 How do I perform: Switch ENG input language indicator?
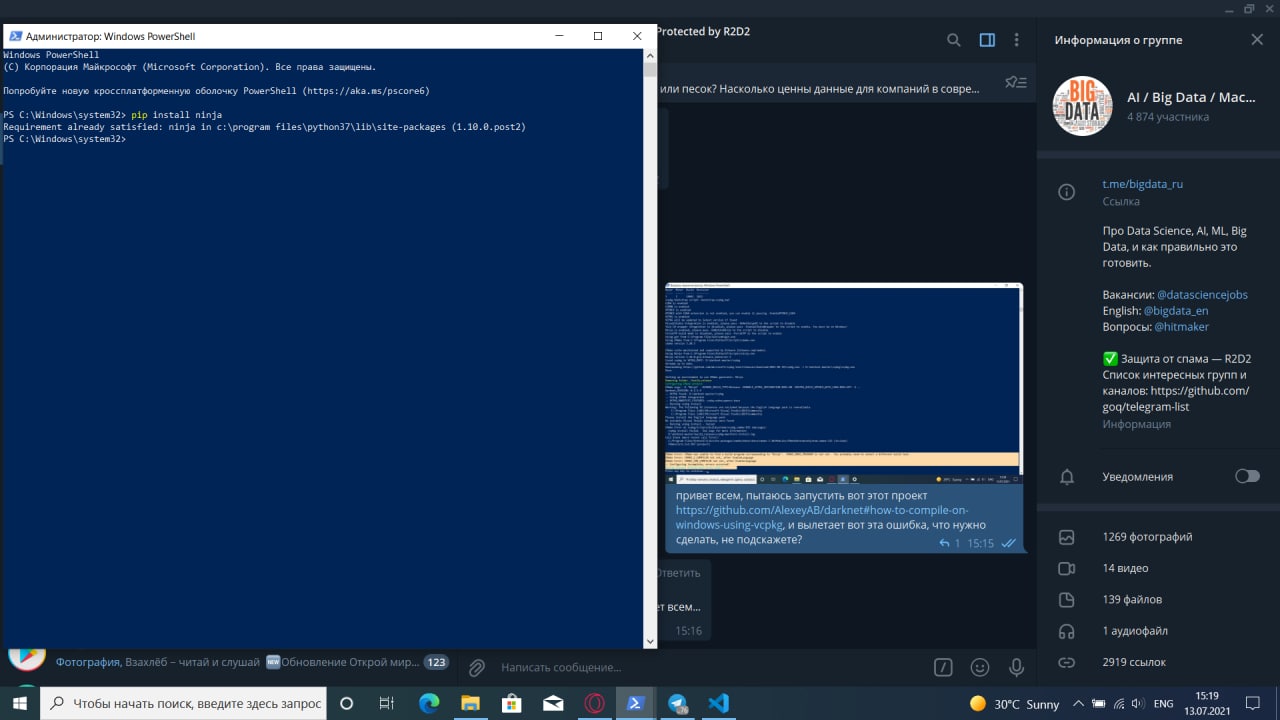(1163, 704)
